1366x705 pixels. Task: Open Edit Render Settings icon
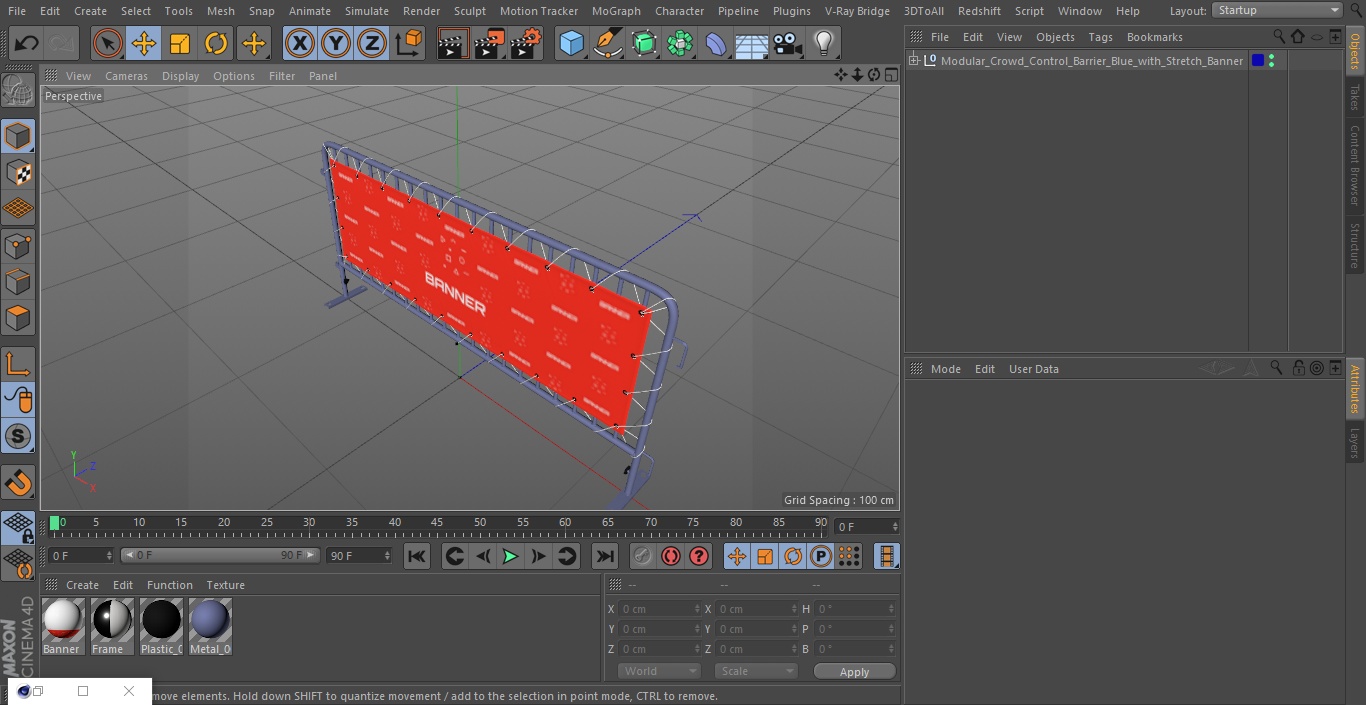[x=526, y=43]
